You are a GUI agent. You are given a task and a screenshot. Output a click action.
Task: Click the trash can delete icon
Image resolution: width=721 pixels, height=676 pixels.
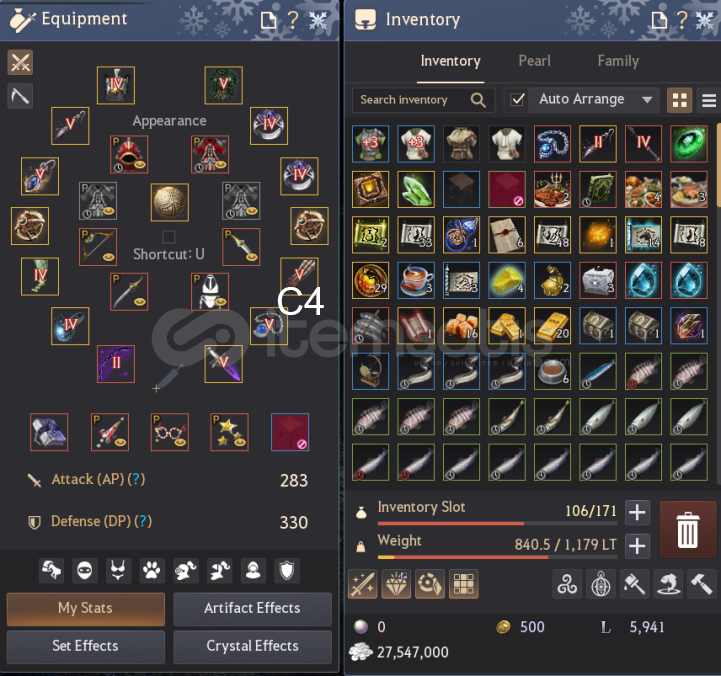(x=687, y=529)
